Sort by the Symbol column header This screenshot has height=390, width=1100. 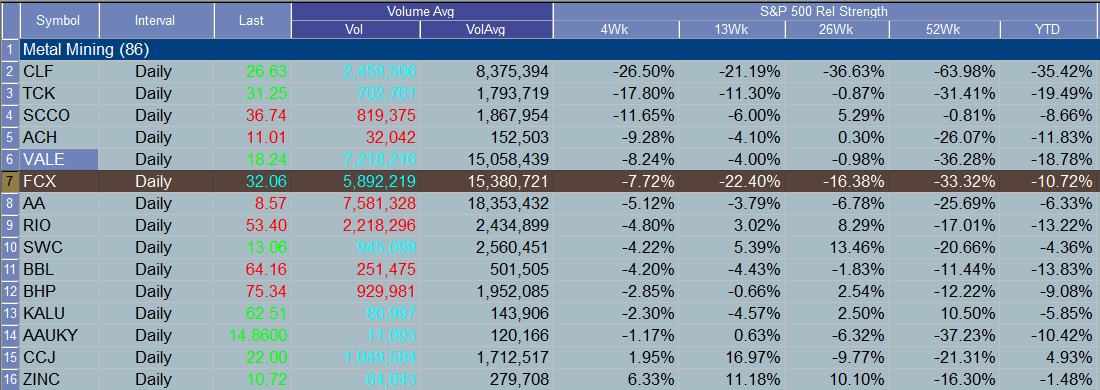click(59, 20)
